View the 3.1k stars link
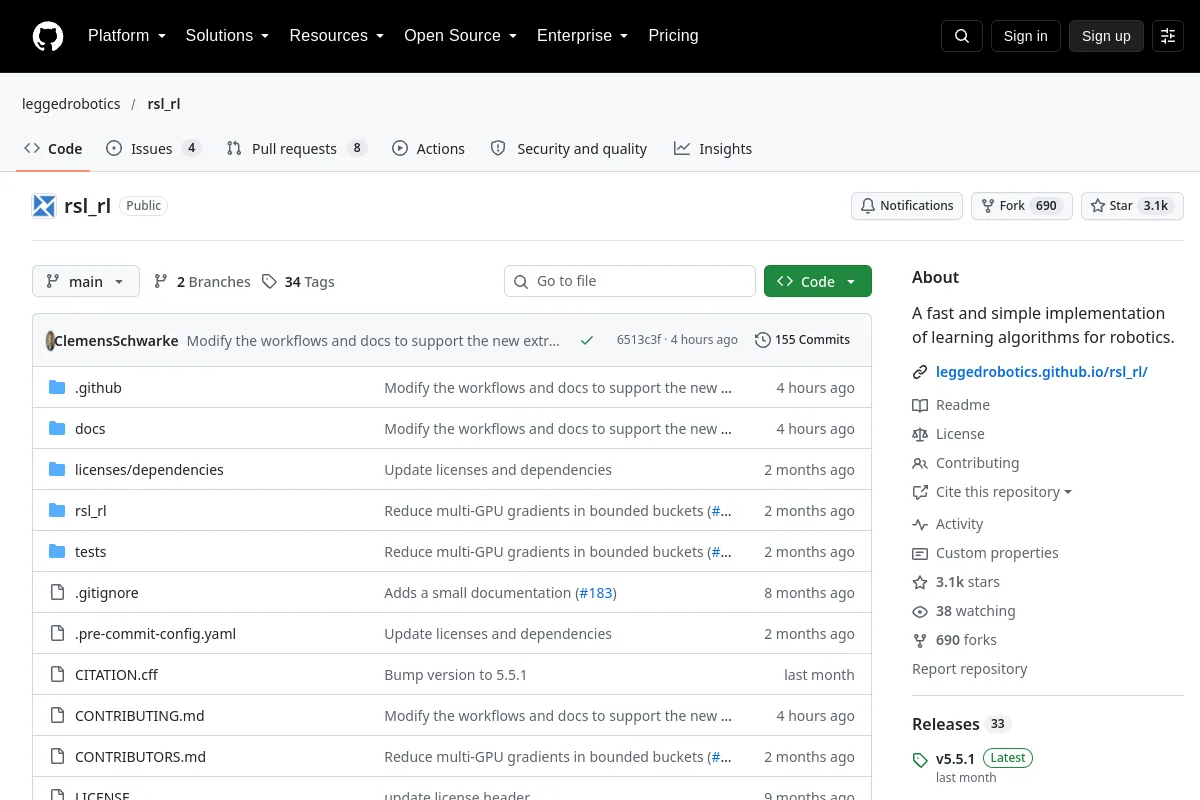 click(968, 582)
